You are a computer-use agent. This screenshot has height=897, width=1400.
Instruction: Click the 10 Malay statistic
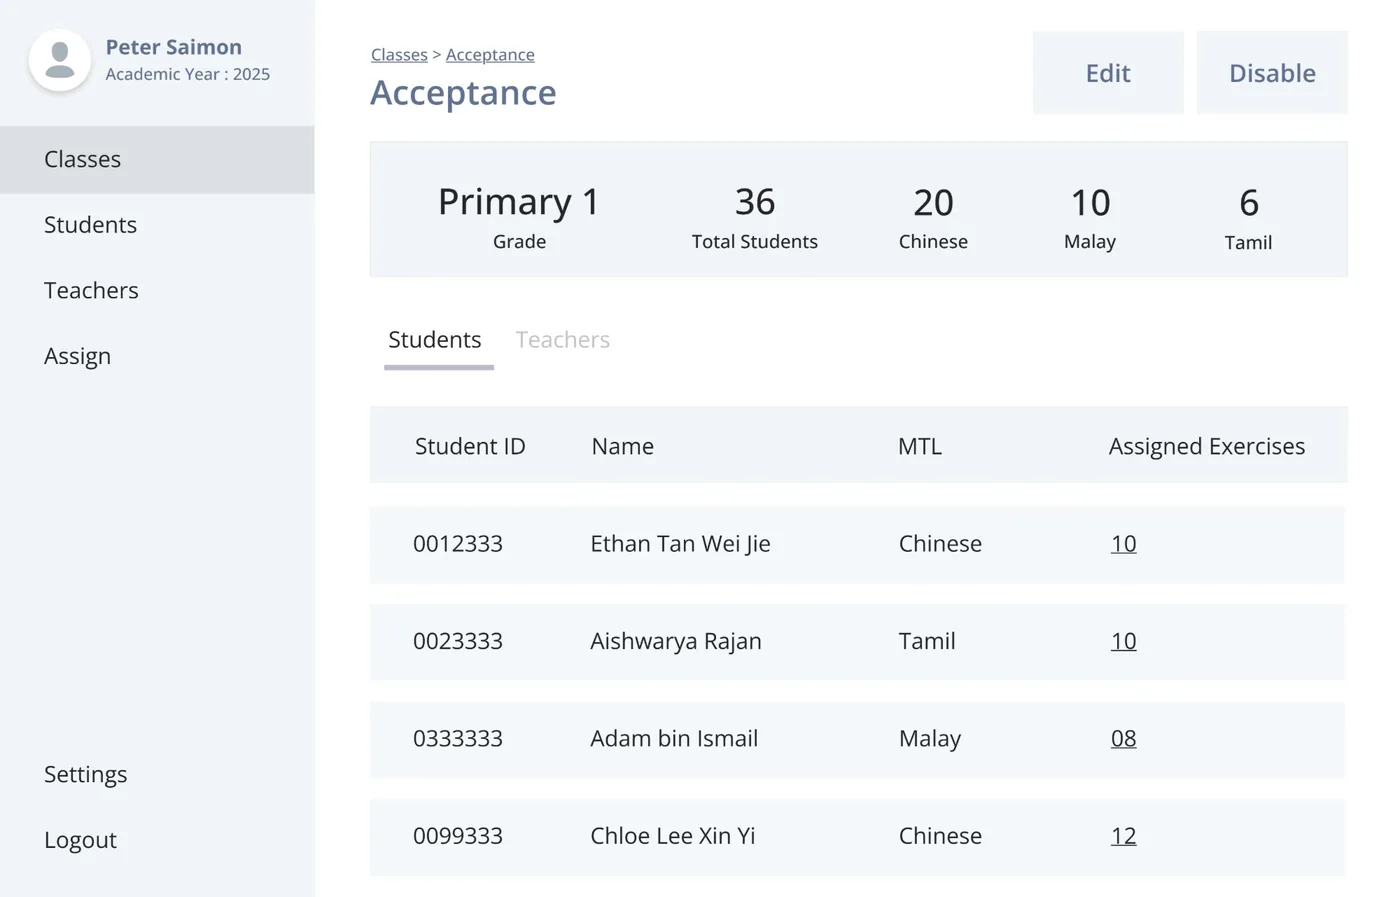1090,216
